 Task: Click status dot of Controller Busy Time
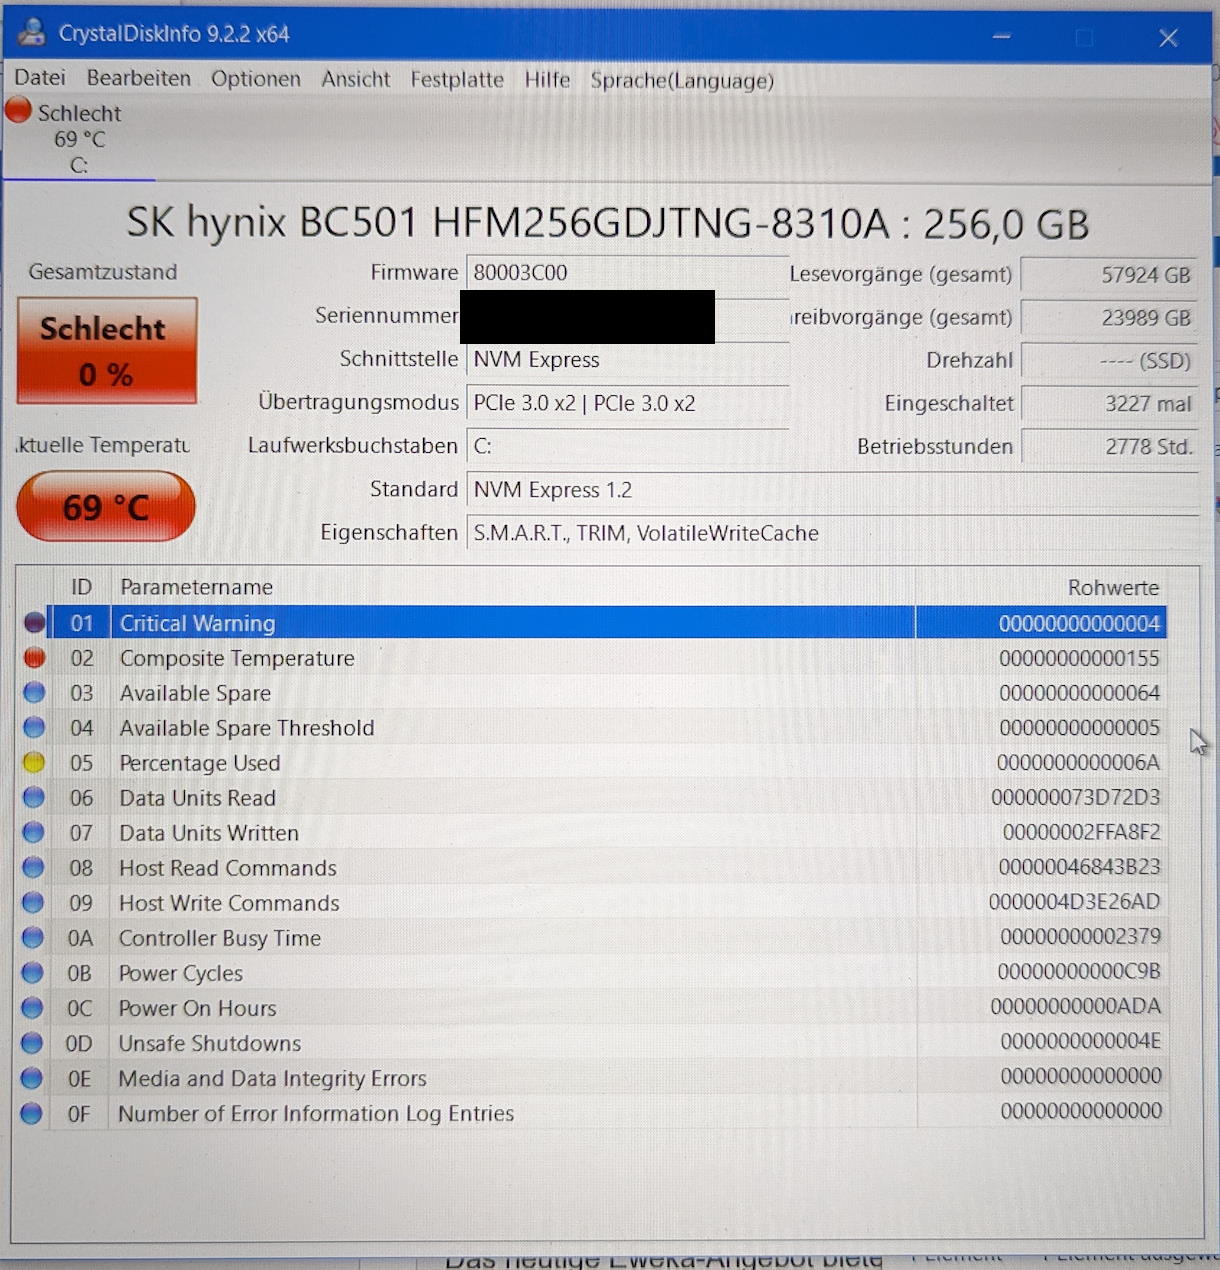tap(33, 938)
